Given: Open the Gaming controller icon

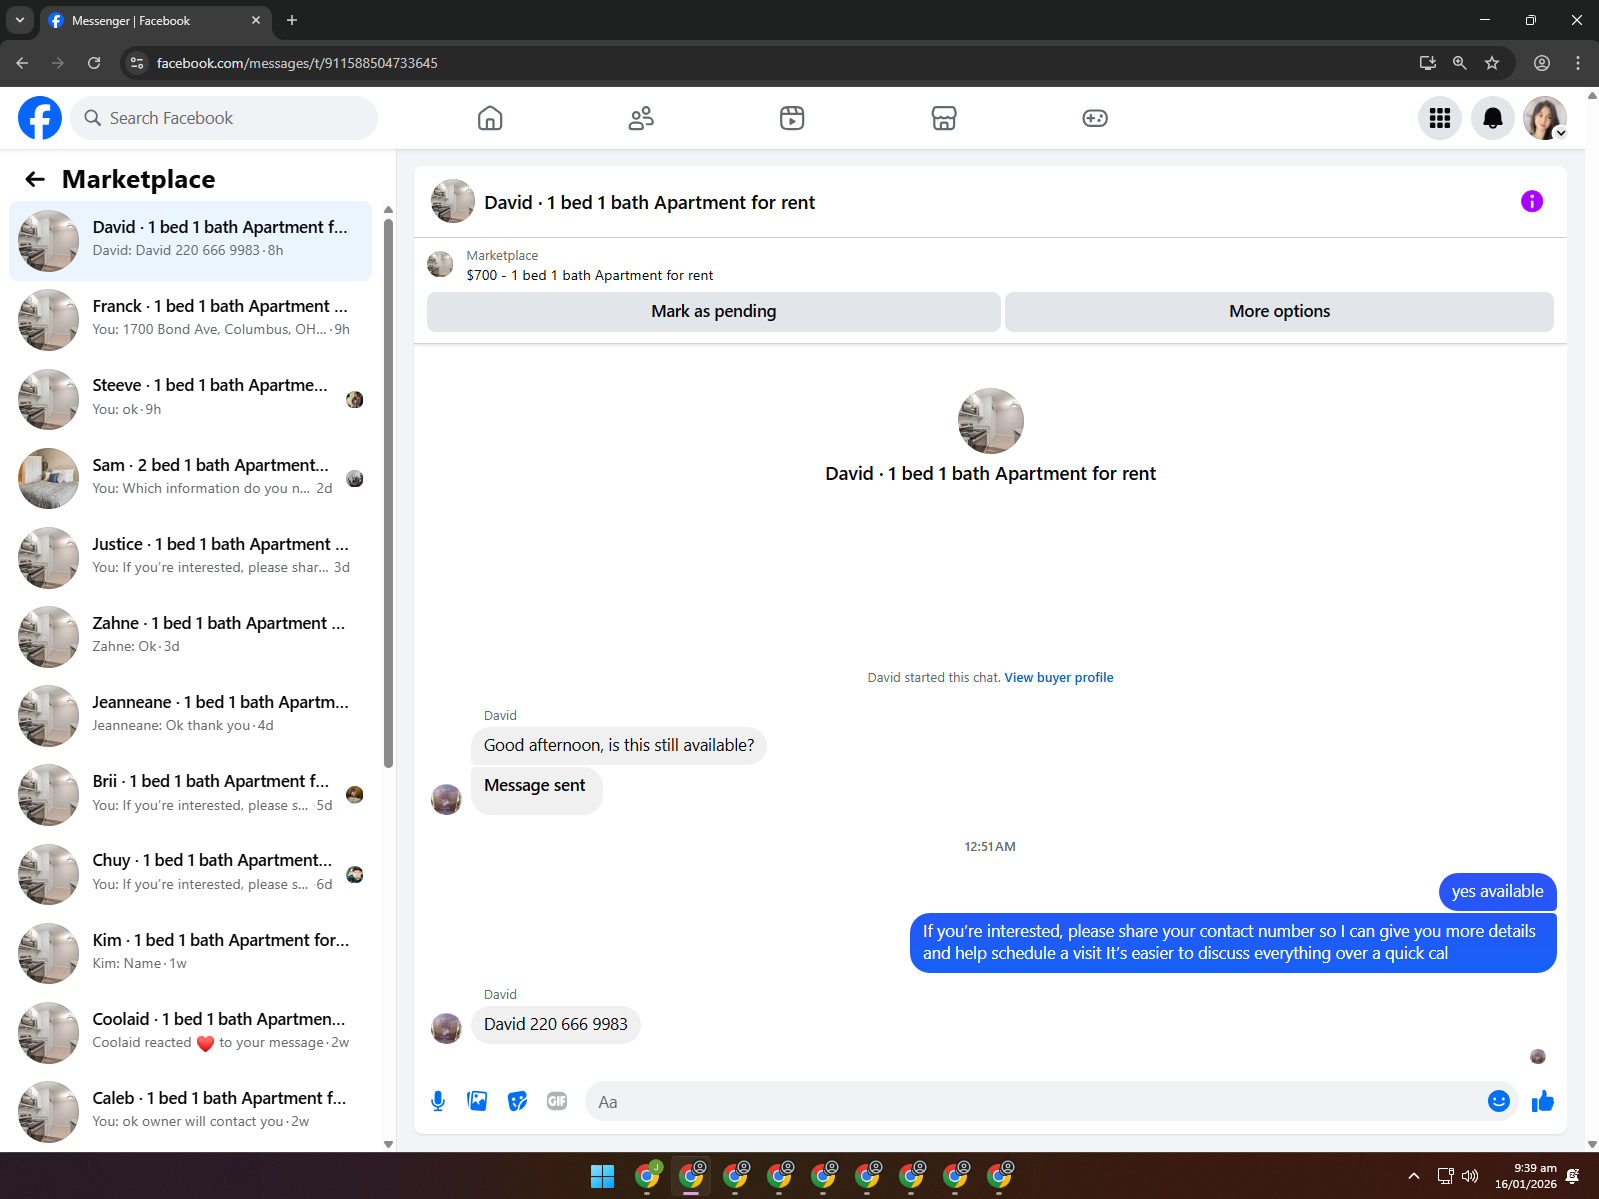Looking at the screenshot, I should pyautogui.click(x=1095, y=118).
